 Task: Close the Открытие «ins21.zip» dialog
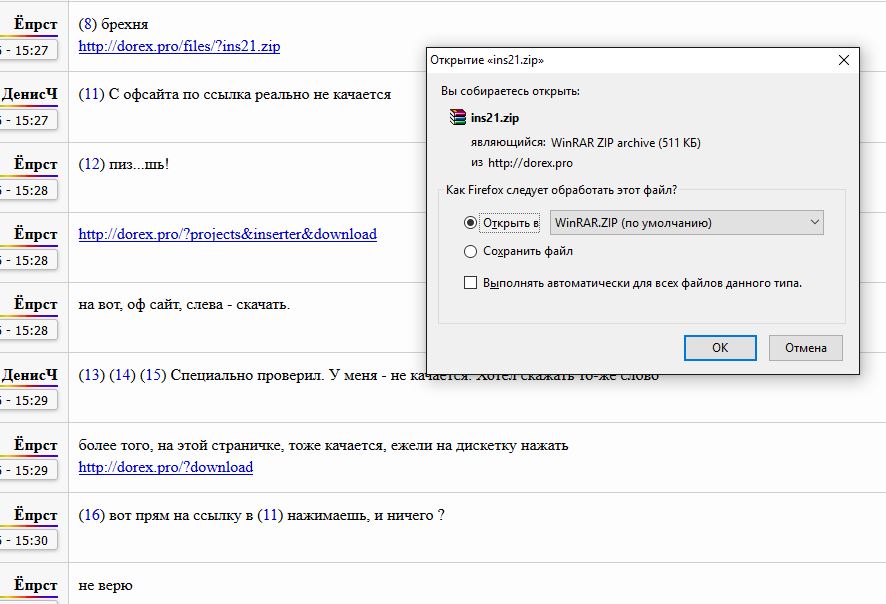(x=844, y=60)
